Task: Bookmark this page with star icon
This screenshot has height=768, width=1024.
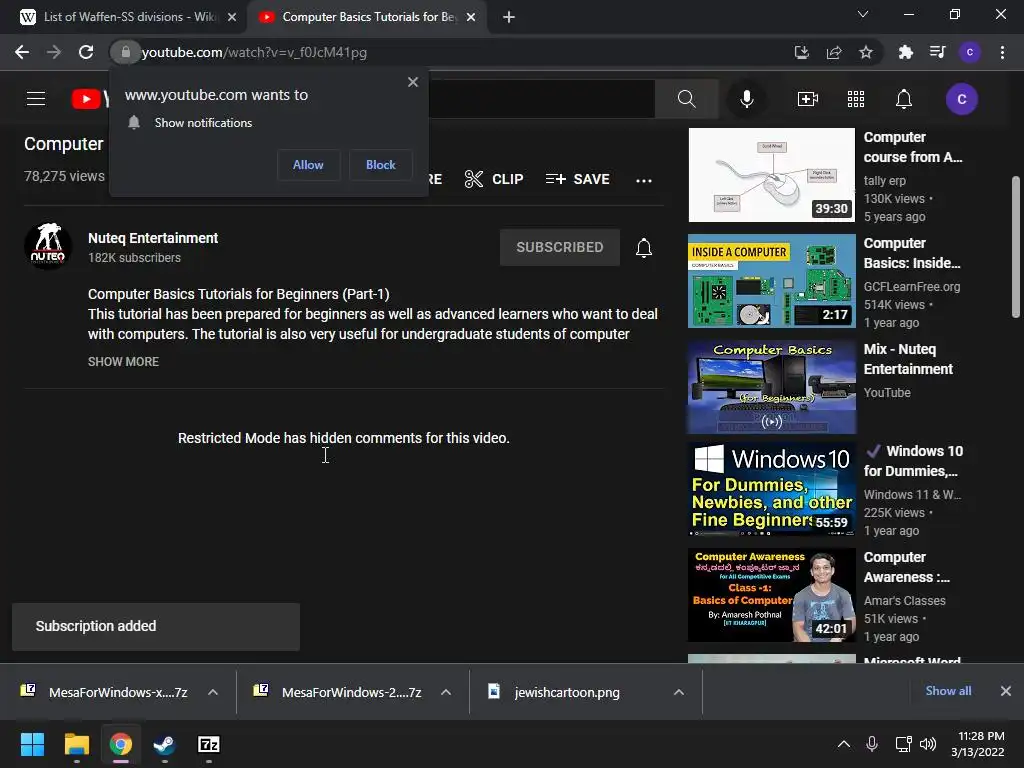Action: pyautogui.click(x=866, y=52)
